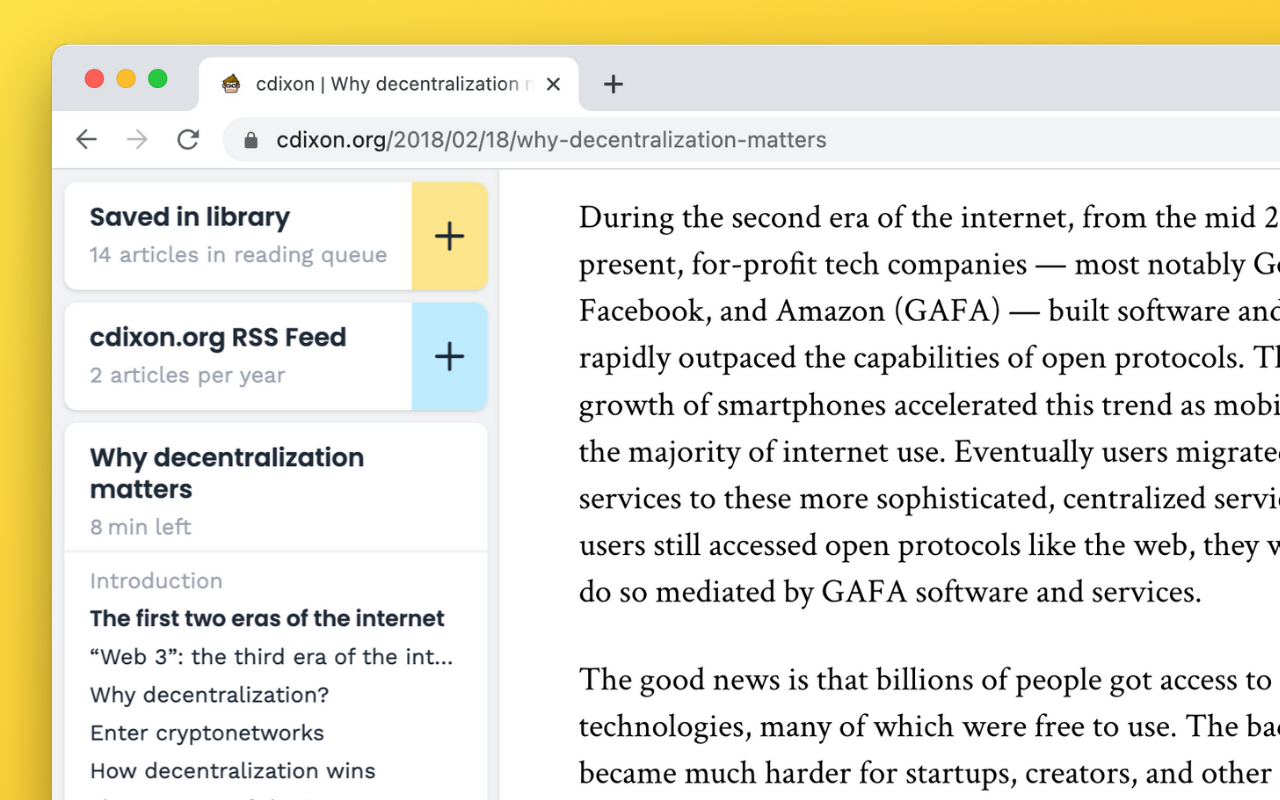Viewport: 1280px width, 800px height.
Task: Click the forward navigation arrow
Action: 137,139
